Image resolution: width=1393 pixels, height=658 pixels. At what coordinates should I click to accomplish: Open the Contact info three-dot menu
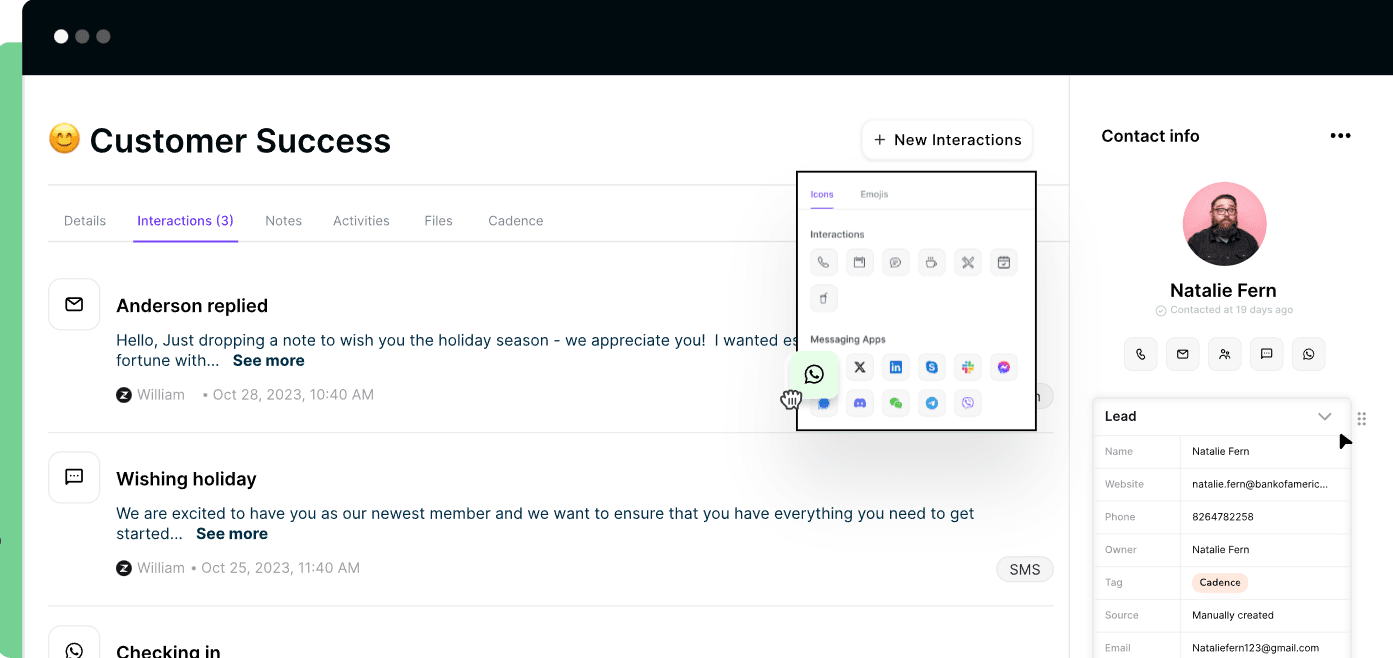[1340, 135]
